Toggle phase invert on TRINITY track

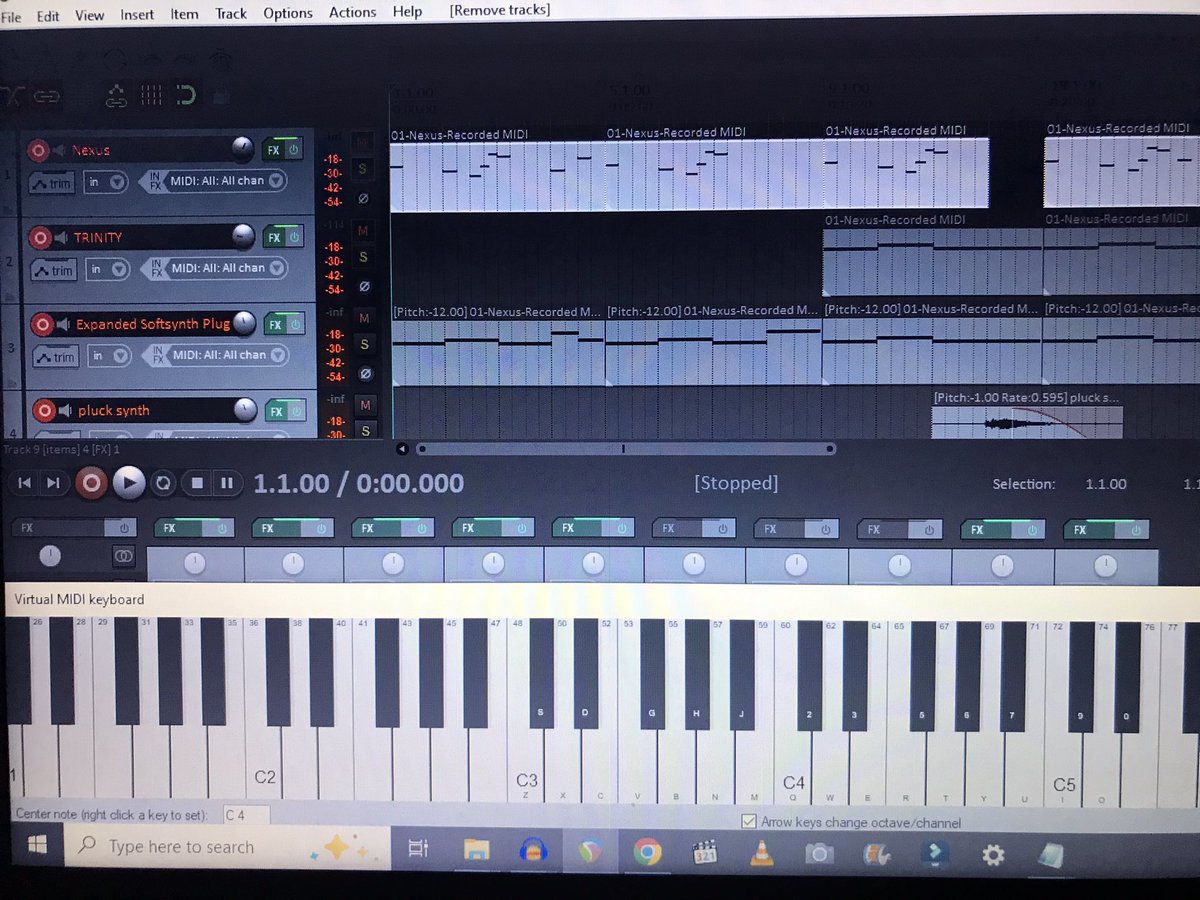(364, 286)
